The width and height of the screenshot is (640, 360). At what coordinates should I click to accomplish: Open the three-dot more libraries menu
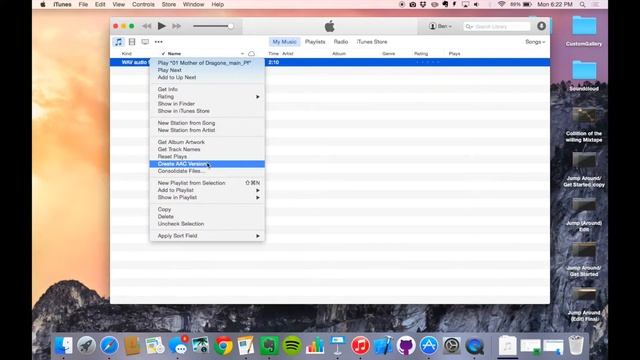158,42
